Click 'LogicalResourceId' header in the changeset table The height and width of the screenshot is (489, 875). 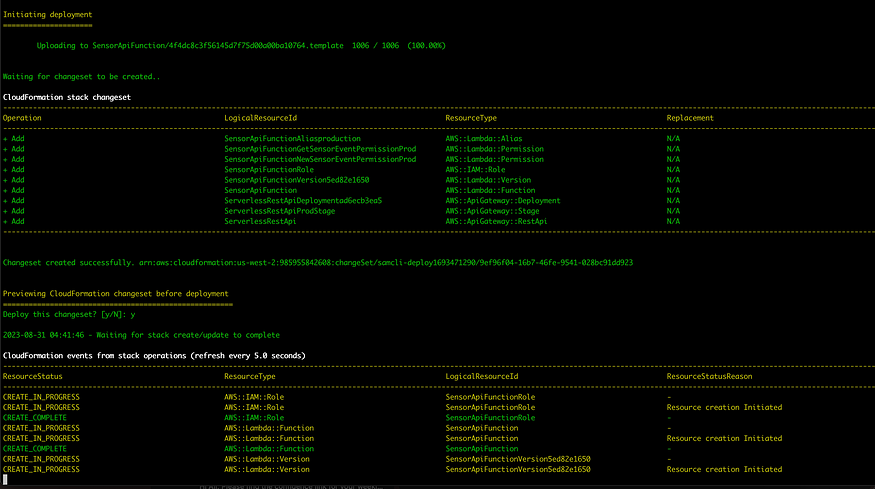[x=261, y=118]
